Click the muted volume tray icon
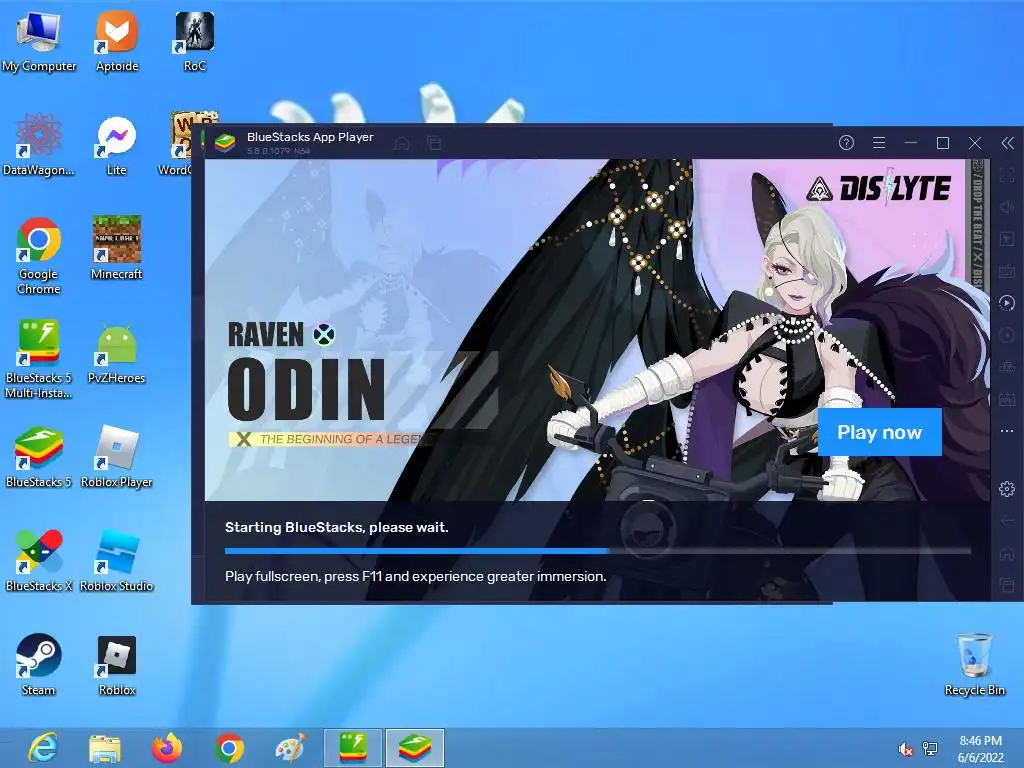 coord(906,749)
